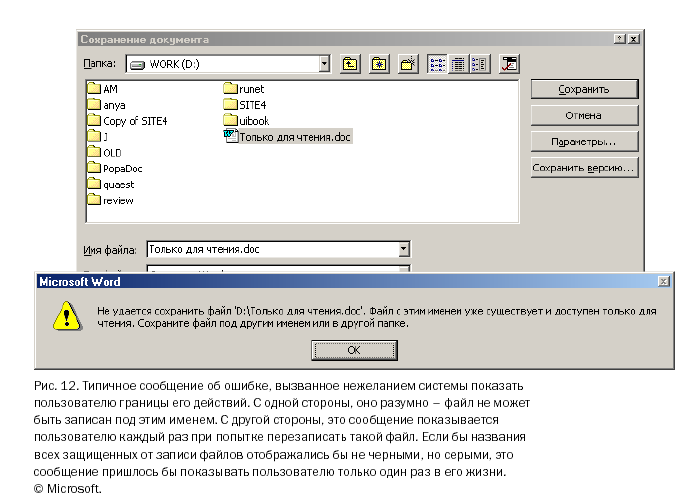
Task: Close the Microsoft Word message box
Action: tap(664, 282)
